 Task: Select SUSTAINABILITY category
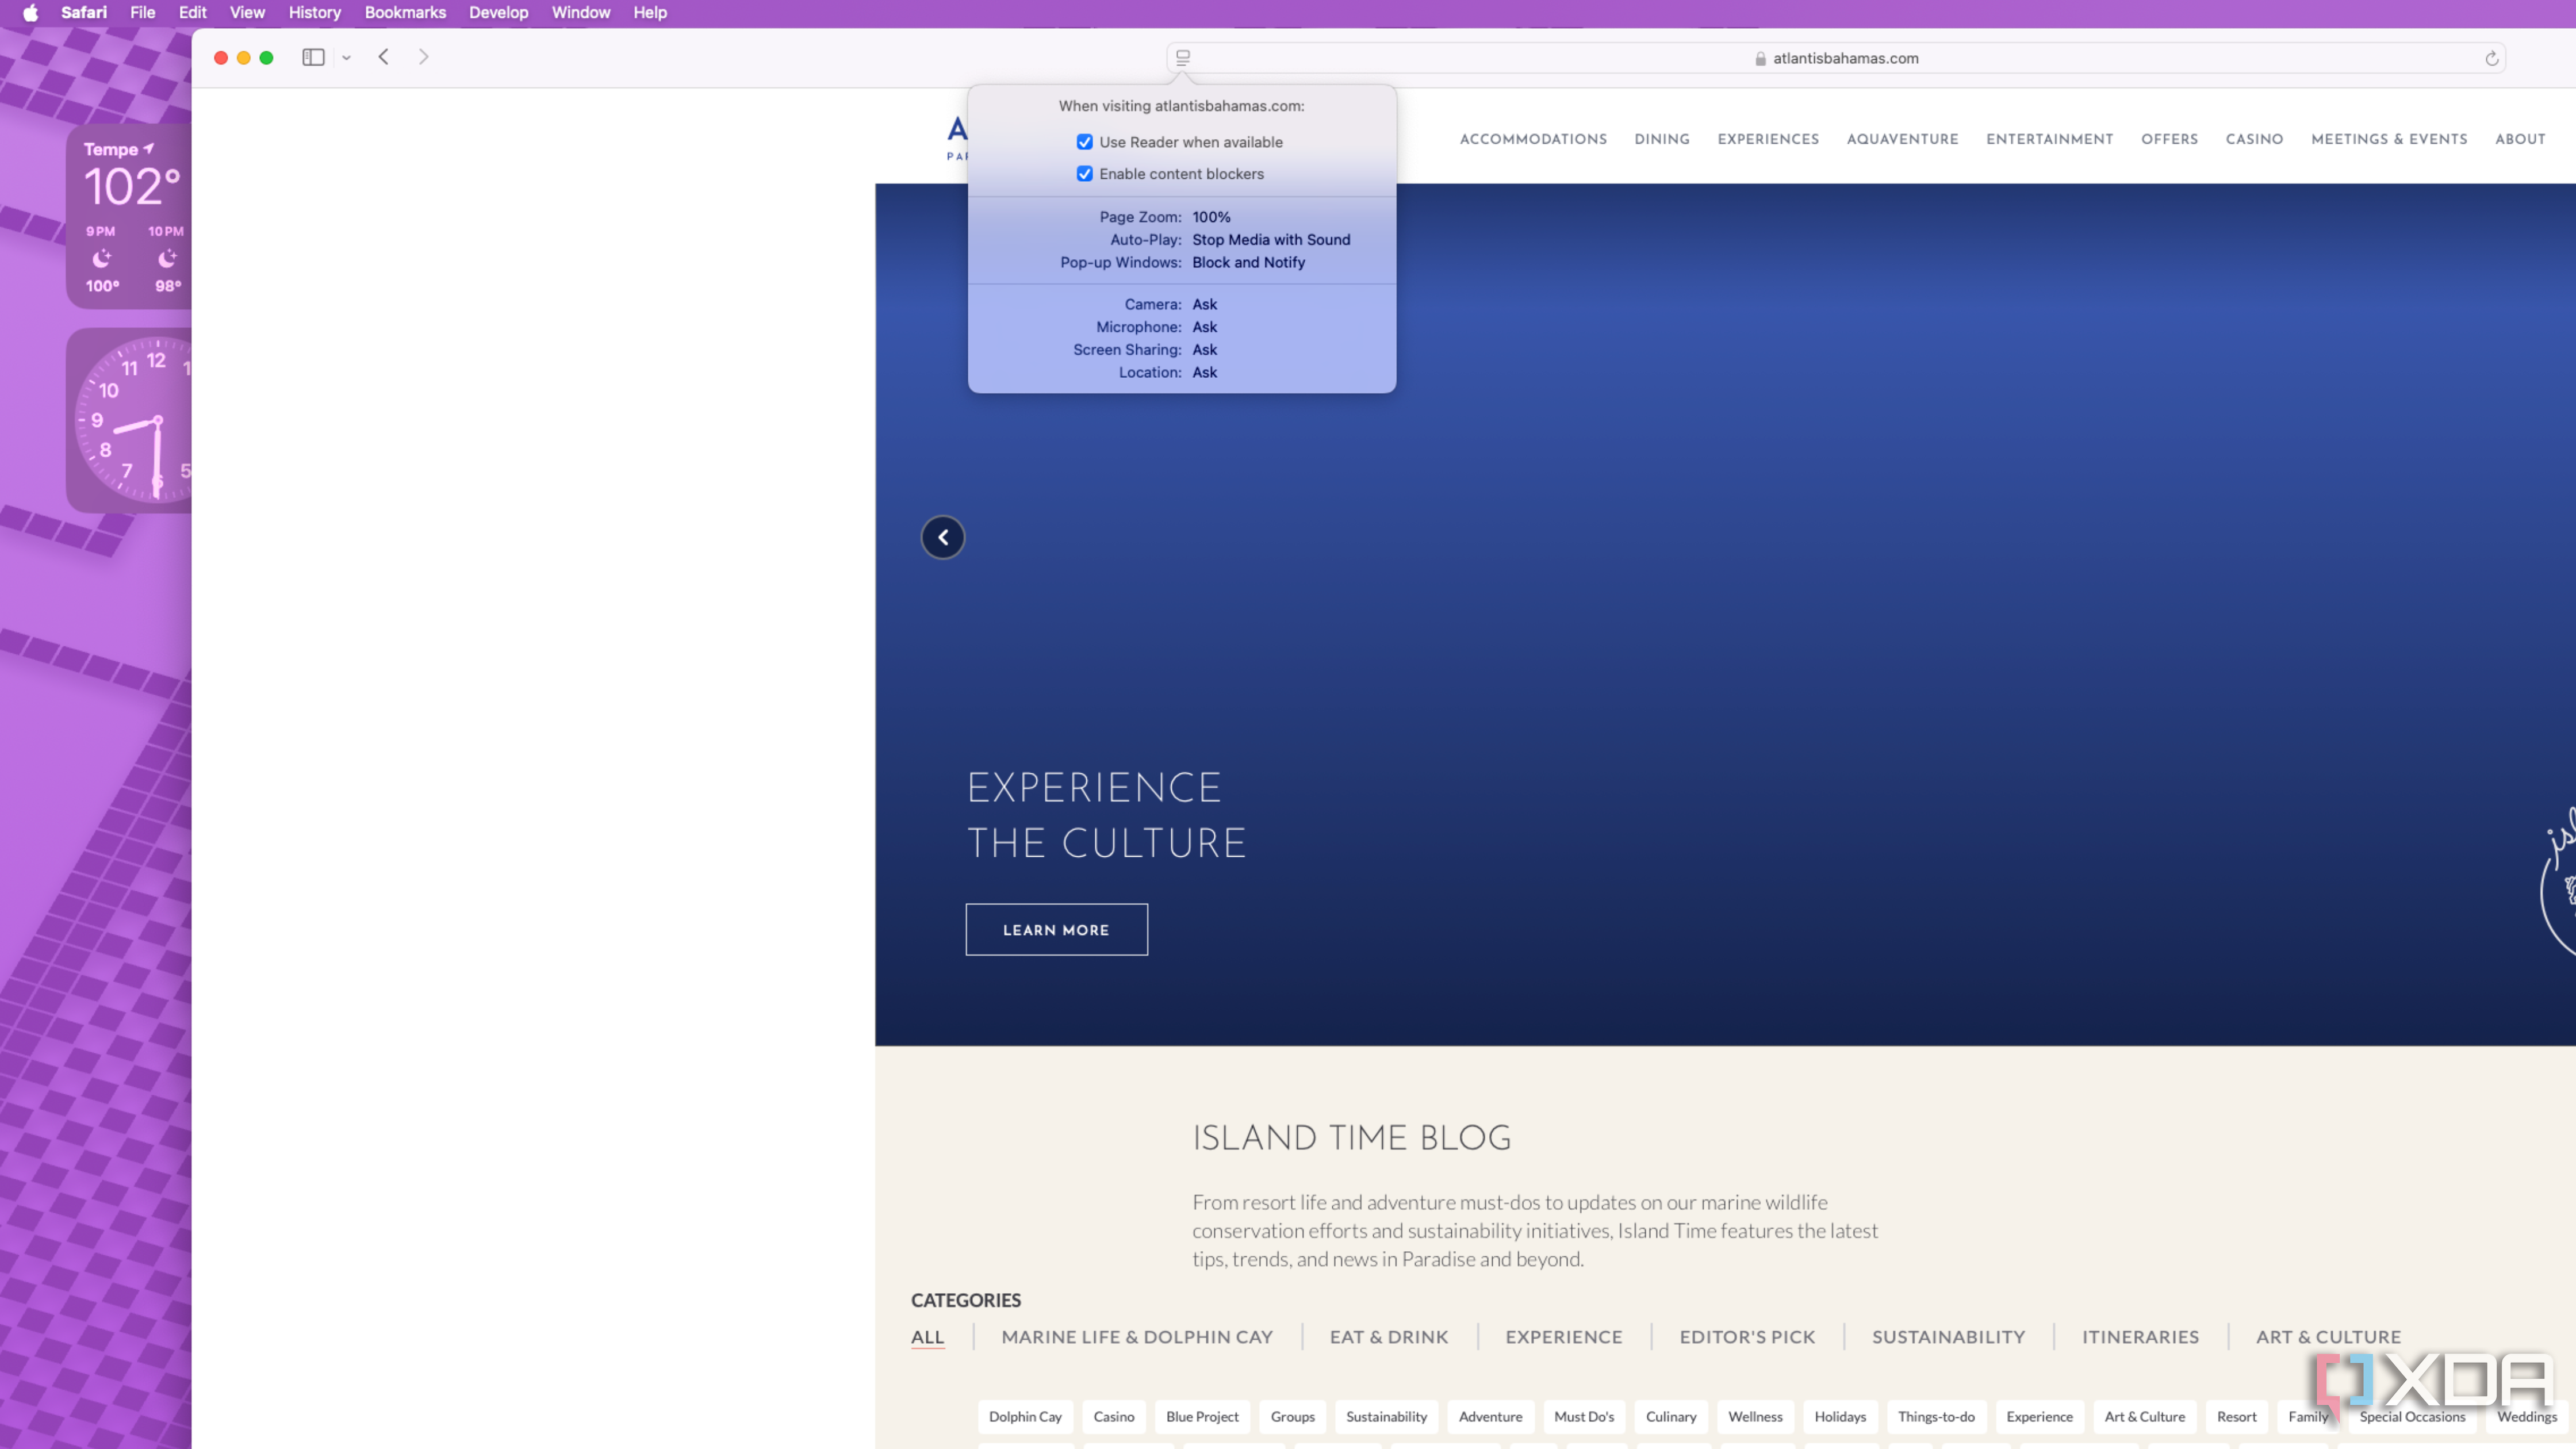coord(1948,1338)
